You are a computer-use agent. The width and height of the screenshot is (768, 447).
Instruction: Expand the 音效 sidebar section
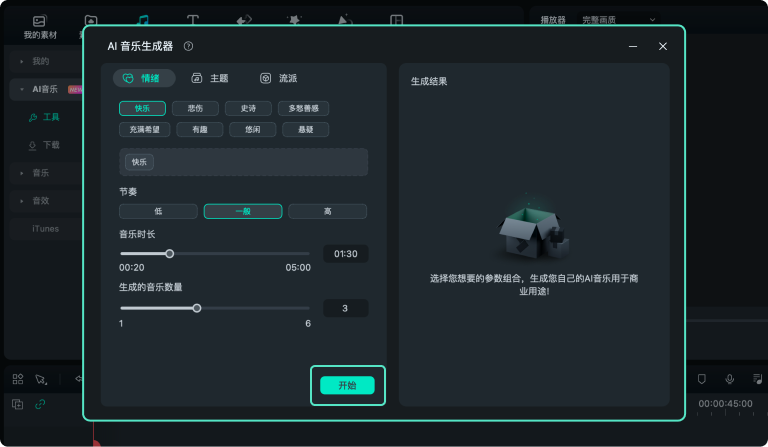click(x=22, y=201)
